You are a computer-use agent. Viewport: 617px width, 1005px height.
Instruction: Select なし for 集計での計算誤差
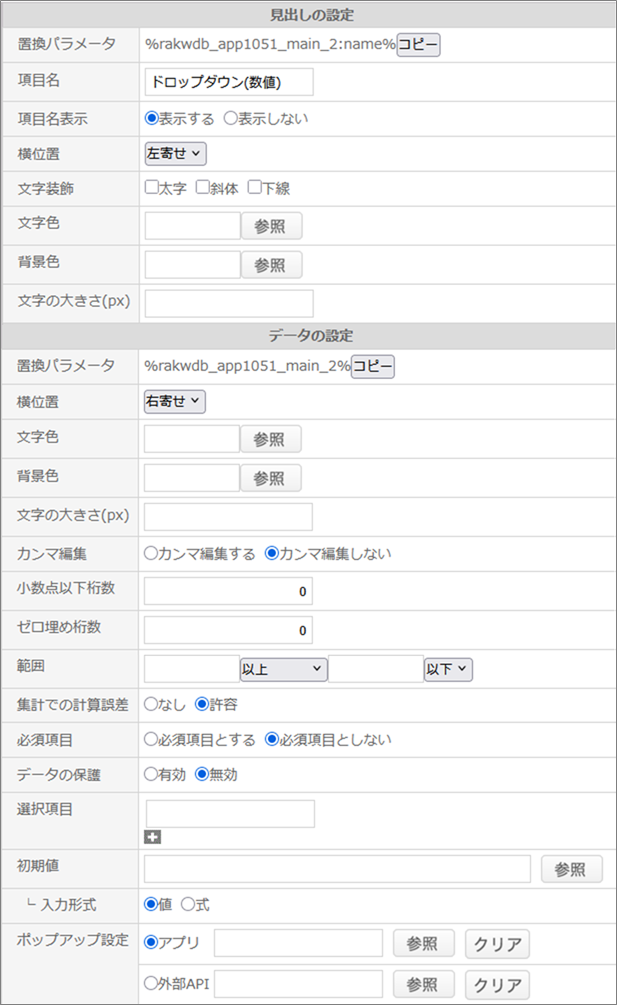pos(152,704)
